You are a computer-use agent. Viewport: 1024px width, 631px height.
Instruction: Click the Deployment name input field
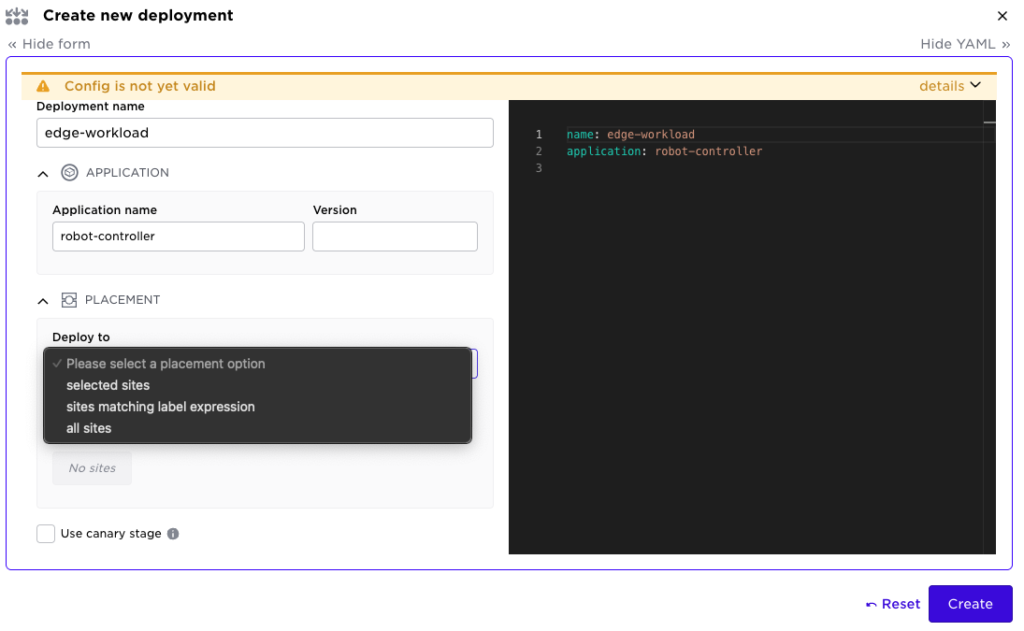pos(264,133)
